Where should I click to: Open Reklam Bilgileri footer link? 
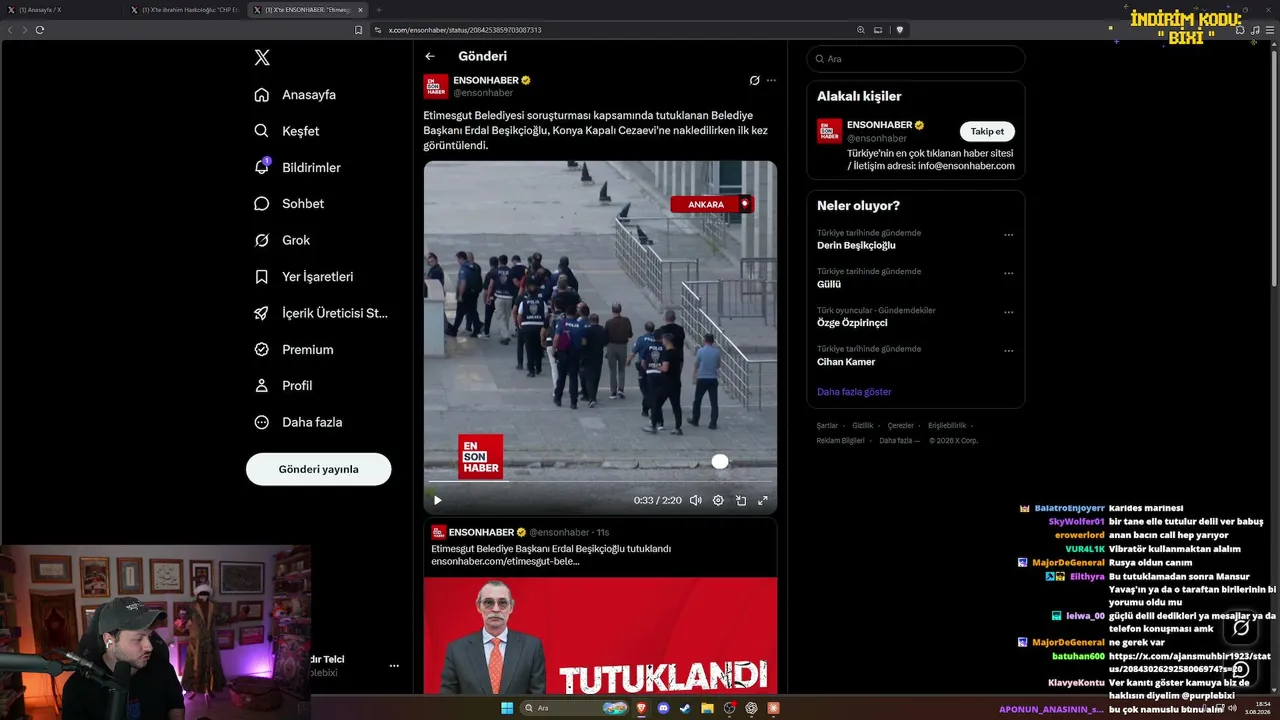click(840, 441)
